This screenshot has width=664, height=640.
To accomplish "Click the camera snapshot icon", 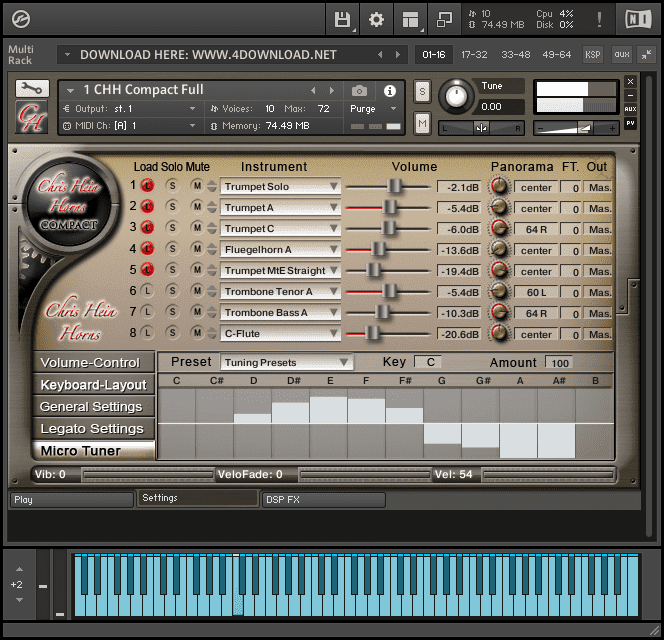I will point(359,91).
